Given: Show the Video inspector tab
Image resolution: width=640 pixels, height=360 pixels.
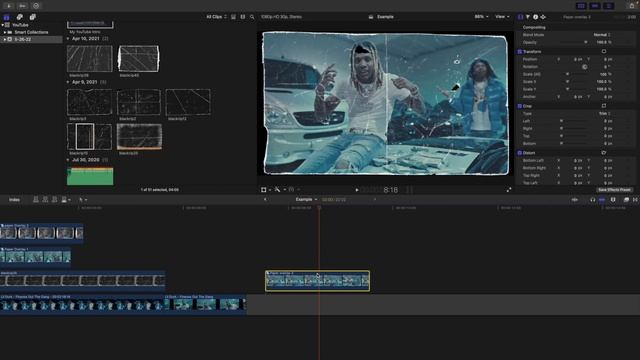Looking at the screenshot, I should [520, 17].
